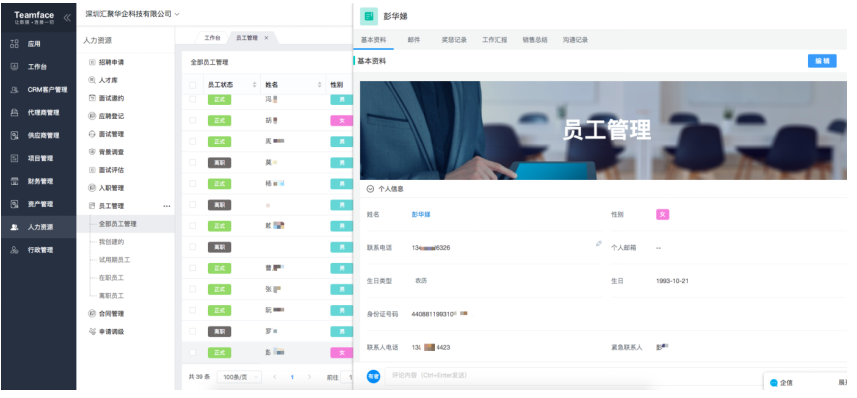Select 我创建的 in the employee tree

click(111, 242)
